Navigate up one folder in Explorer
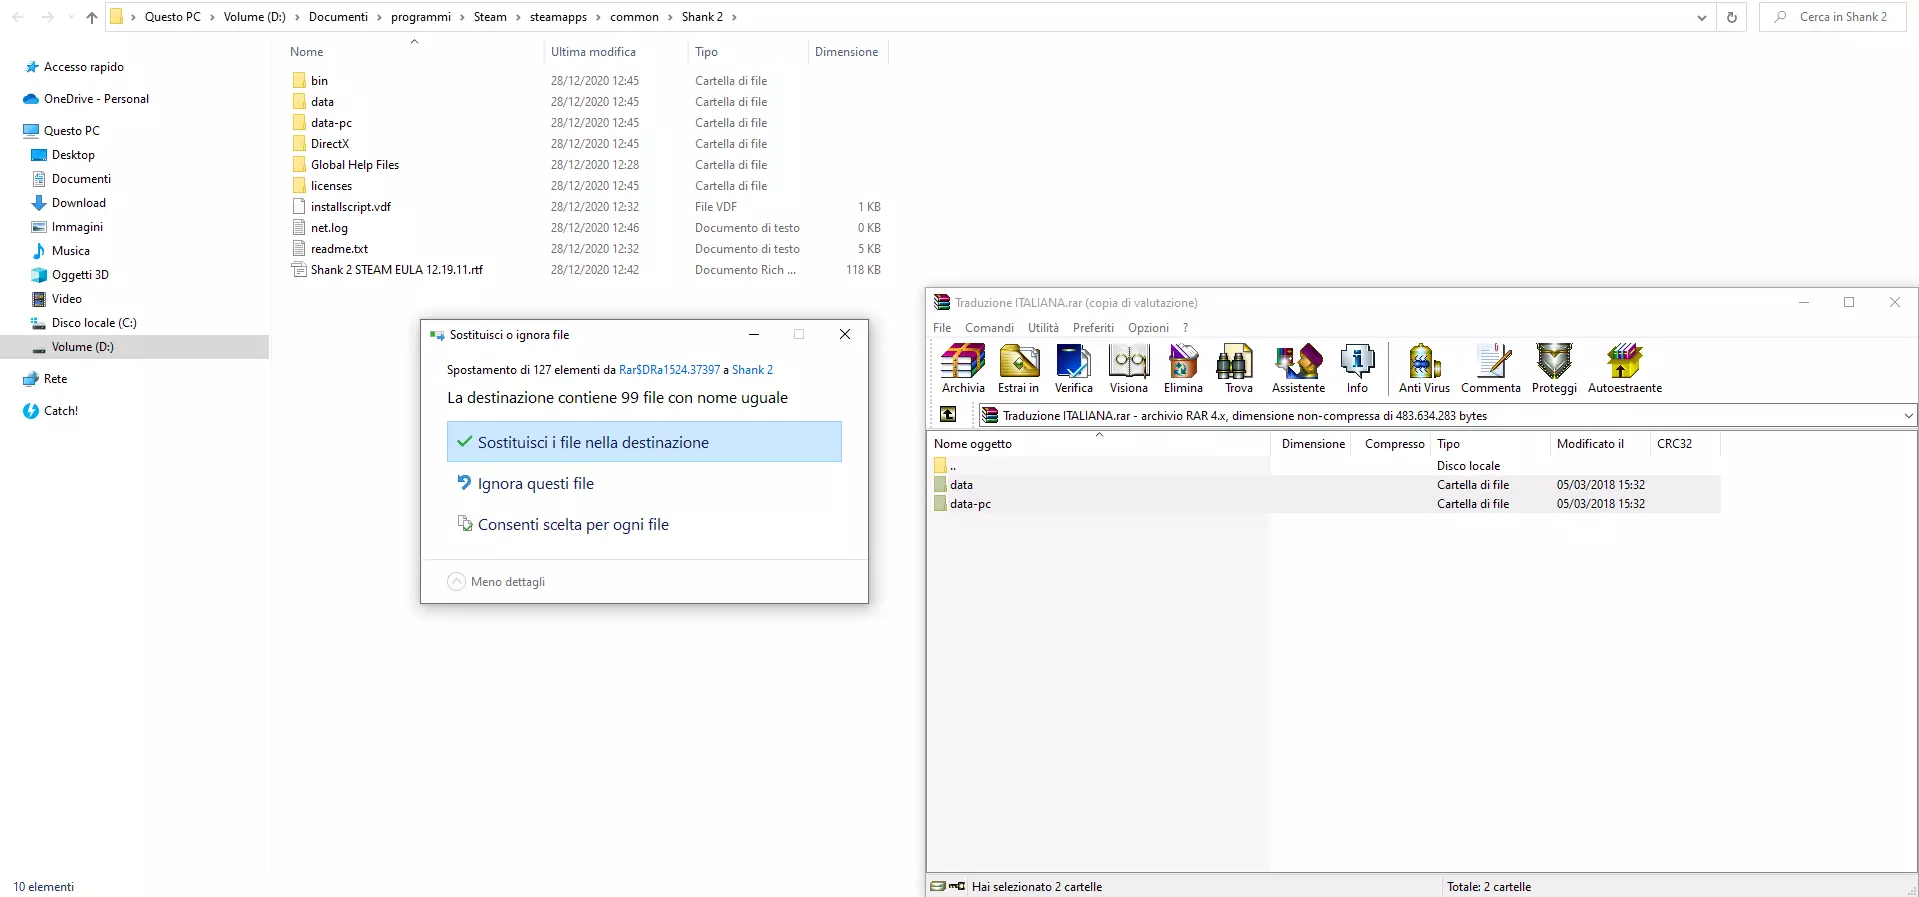Viewport: 1919px width, 897px height. coord(92,17)
